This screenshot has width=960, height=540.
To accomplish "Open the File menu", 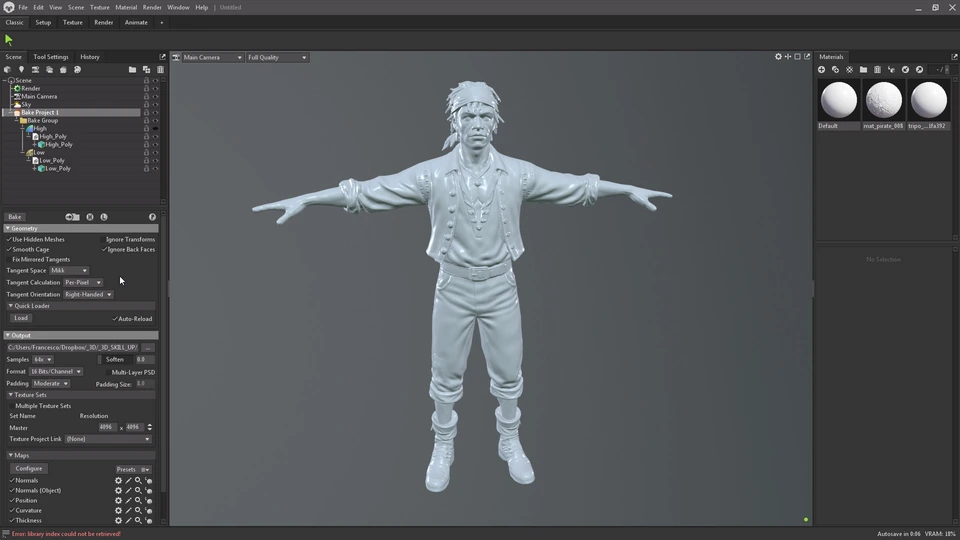I will pyautogui.click(x=23, y=7).
